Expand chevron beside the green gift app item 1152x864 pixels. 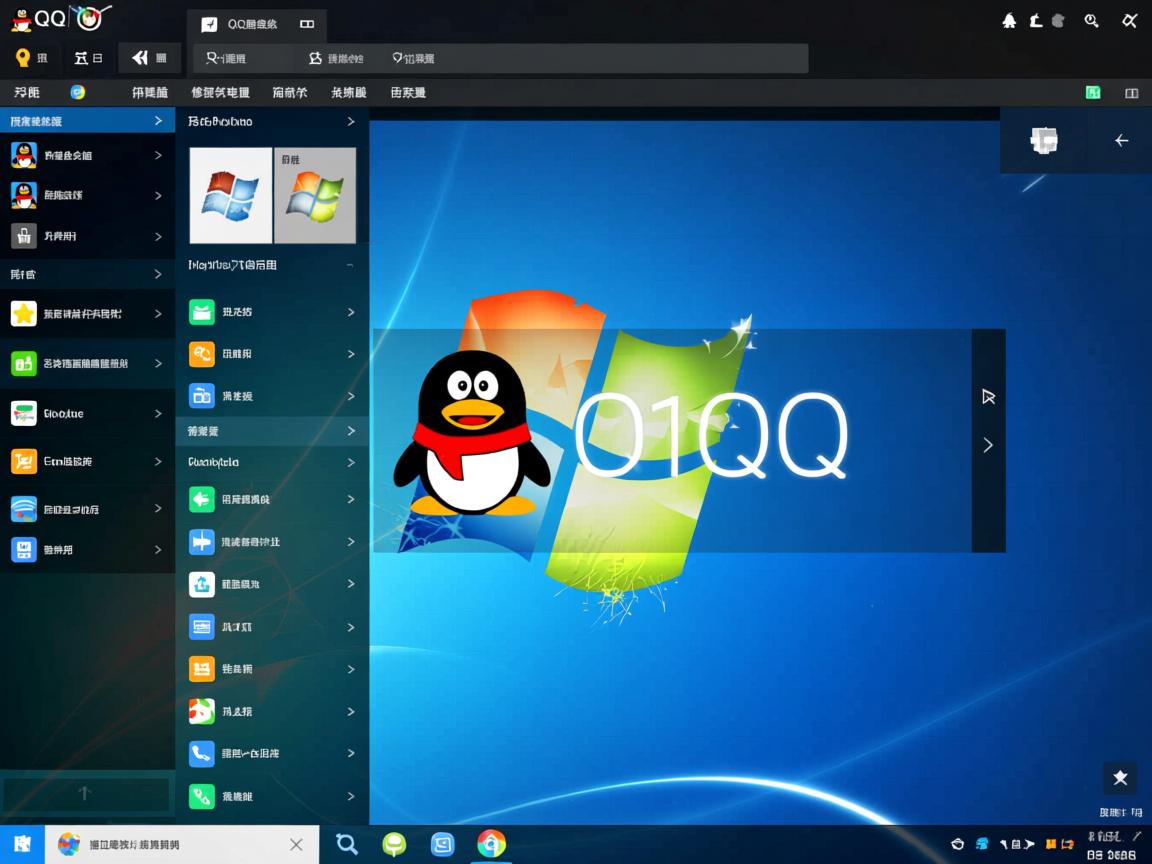click(351, 312)
